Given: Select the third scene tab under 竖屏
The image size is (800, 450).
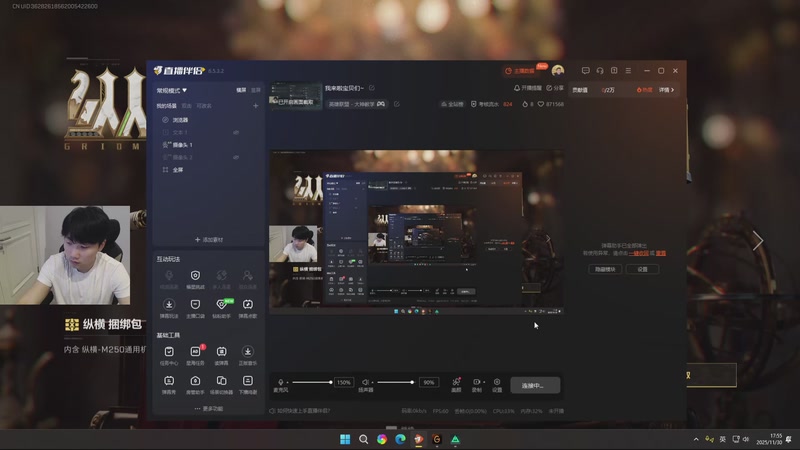Looking at the screenshot, I should click(204, 106).
